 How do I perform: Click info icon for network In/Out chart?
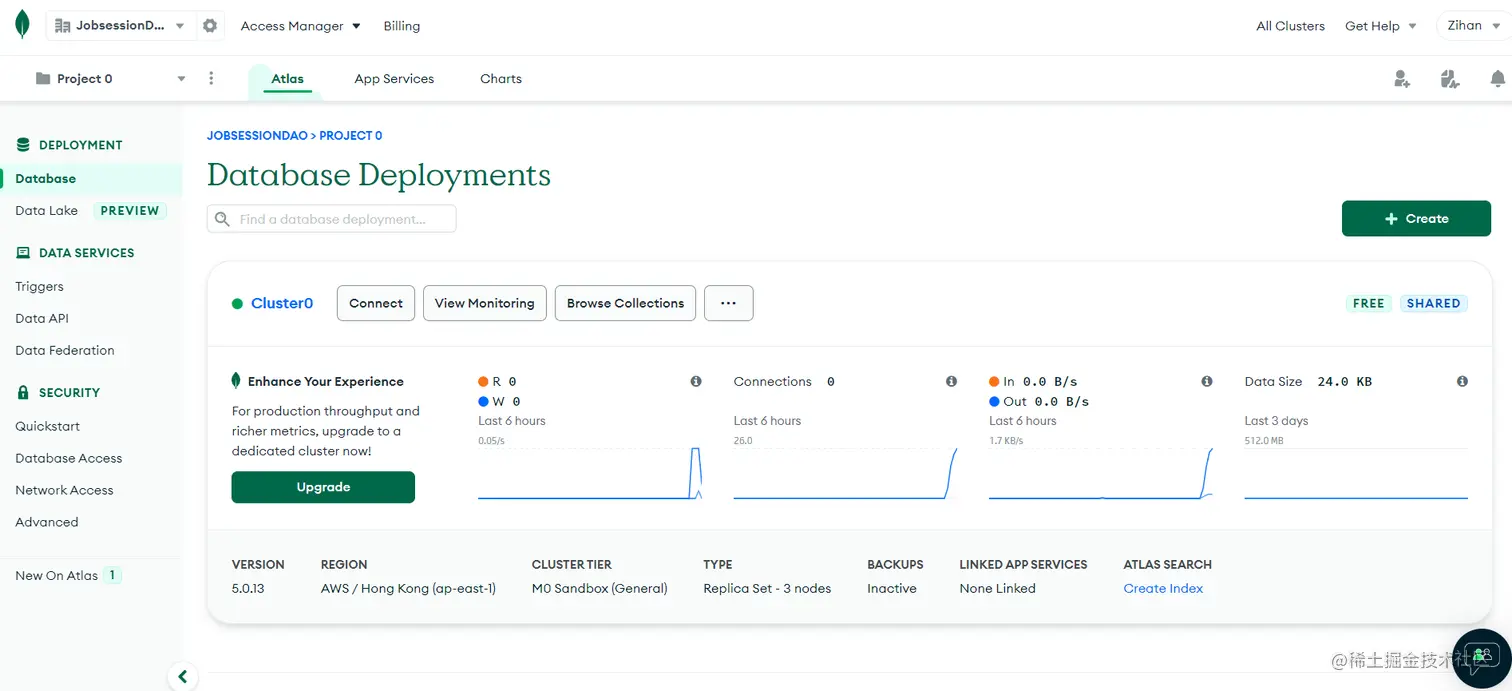pyautogui.click(x=1207, y=382)
